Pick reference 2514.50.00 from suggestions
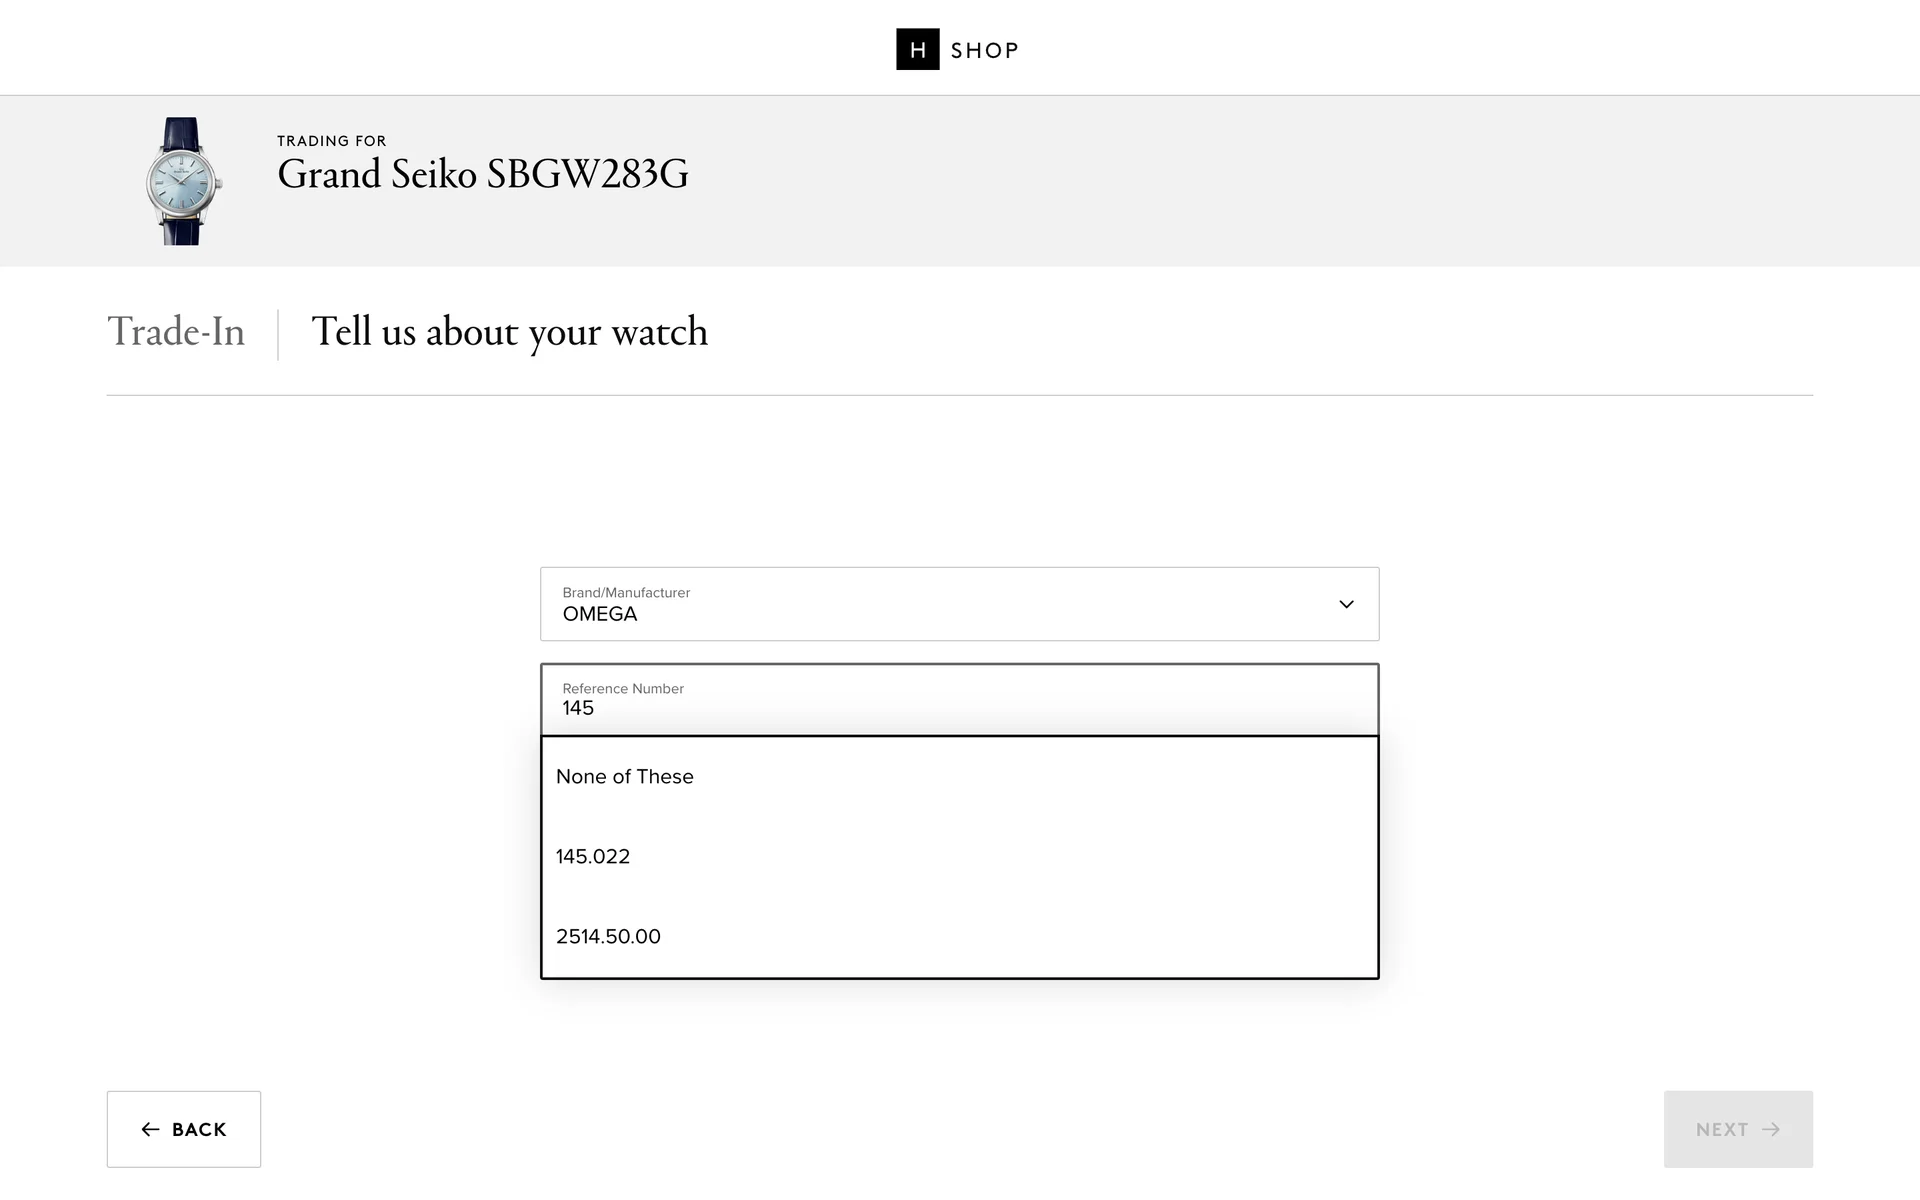Screen dimensions: 1920x1200 pos(608,937)
